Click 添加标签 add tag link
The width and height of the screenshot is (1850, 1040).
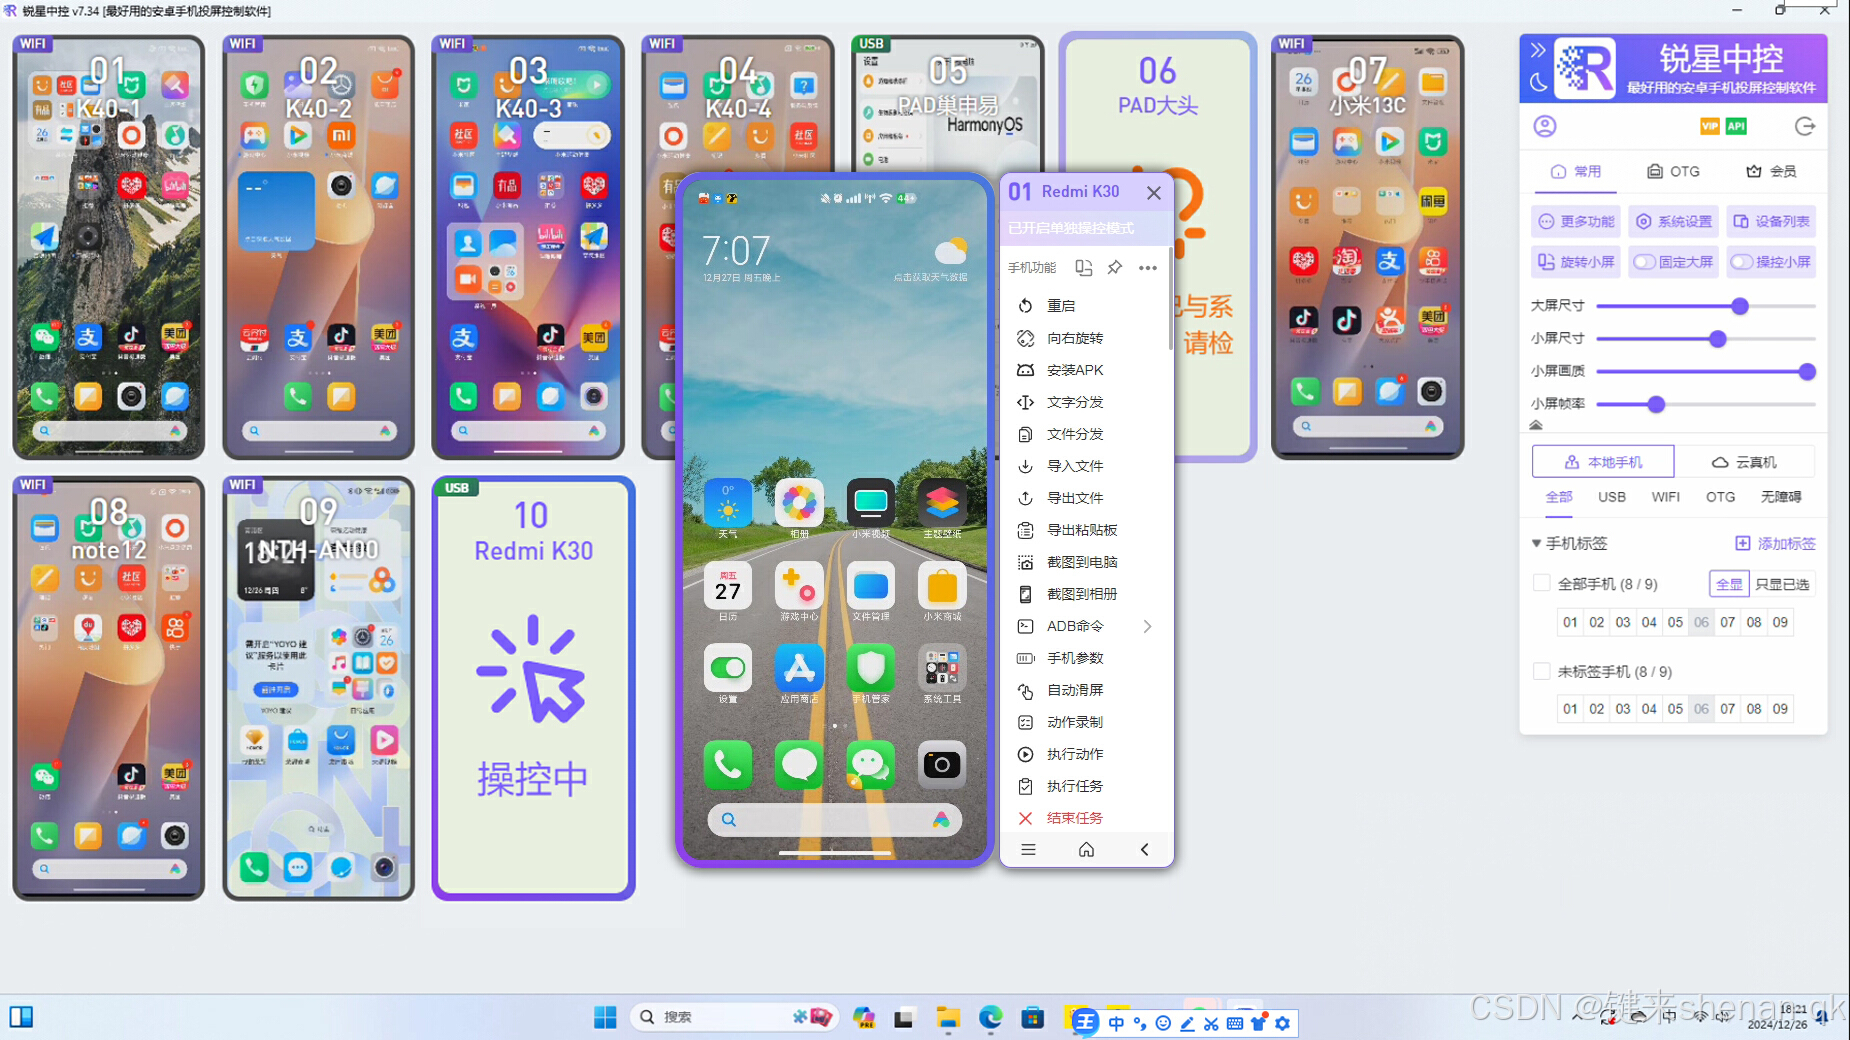tap(1775, 544)
